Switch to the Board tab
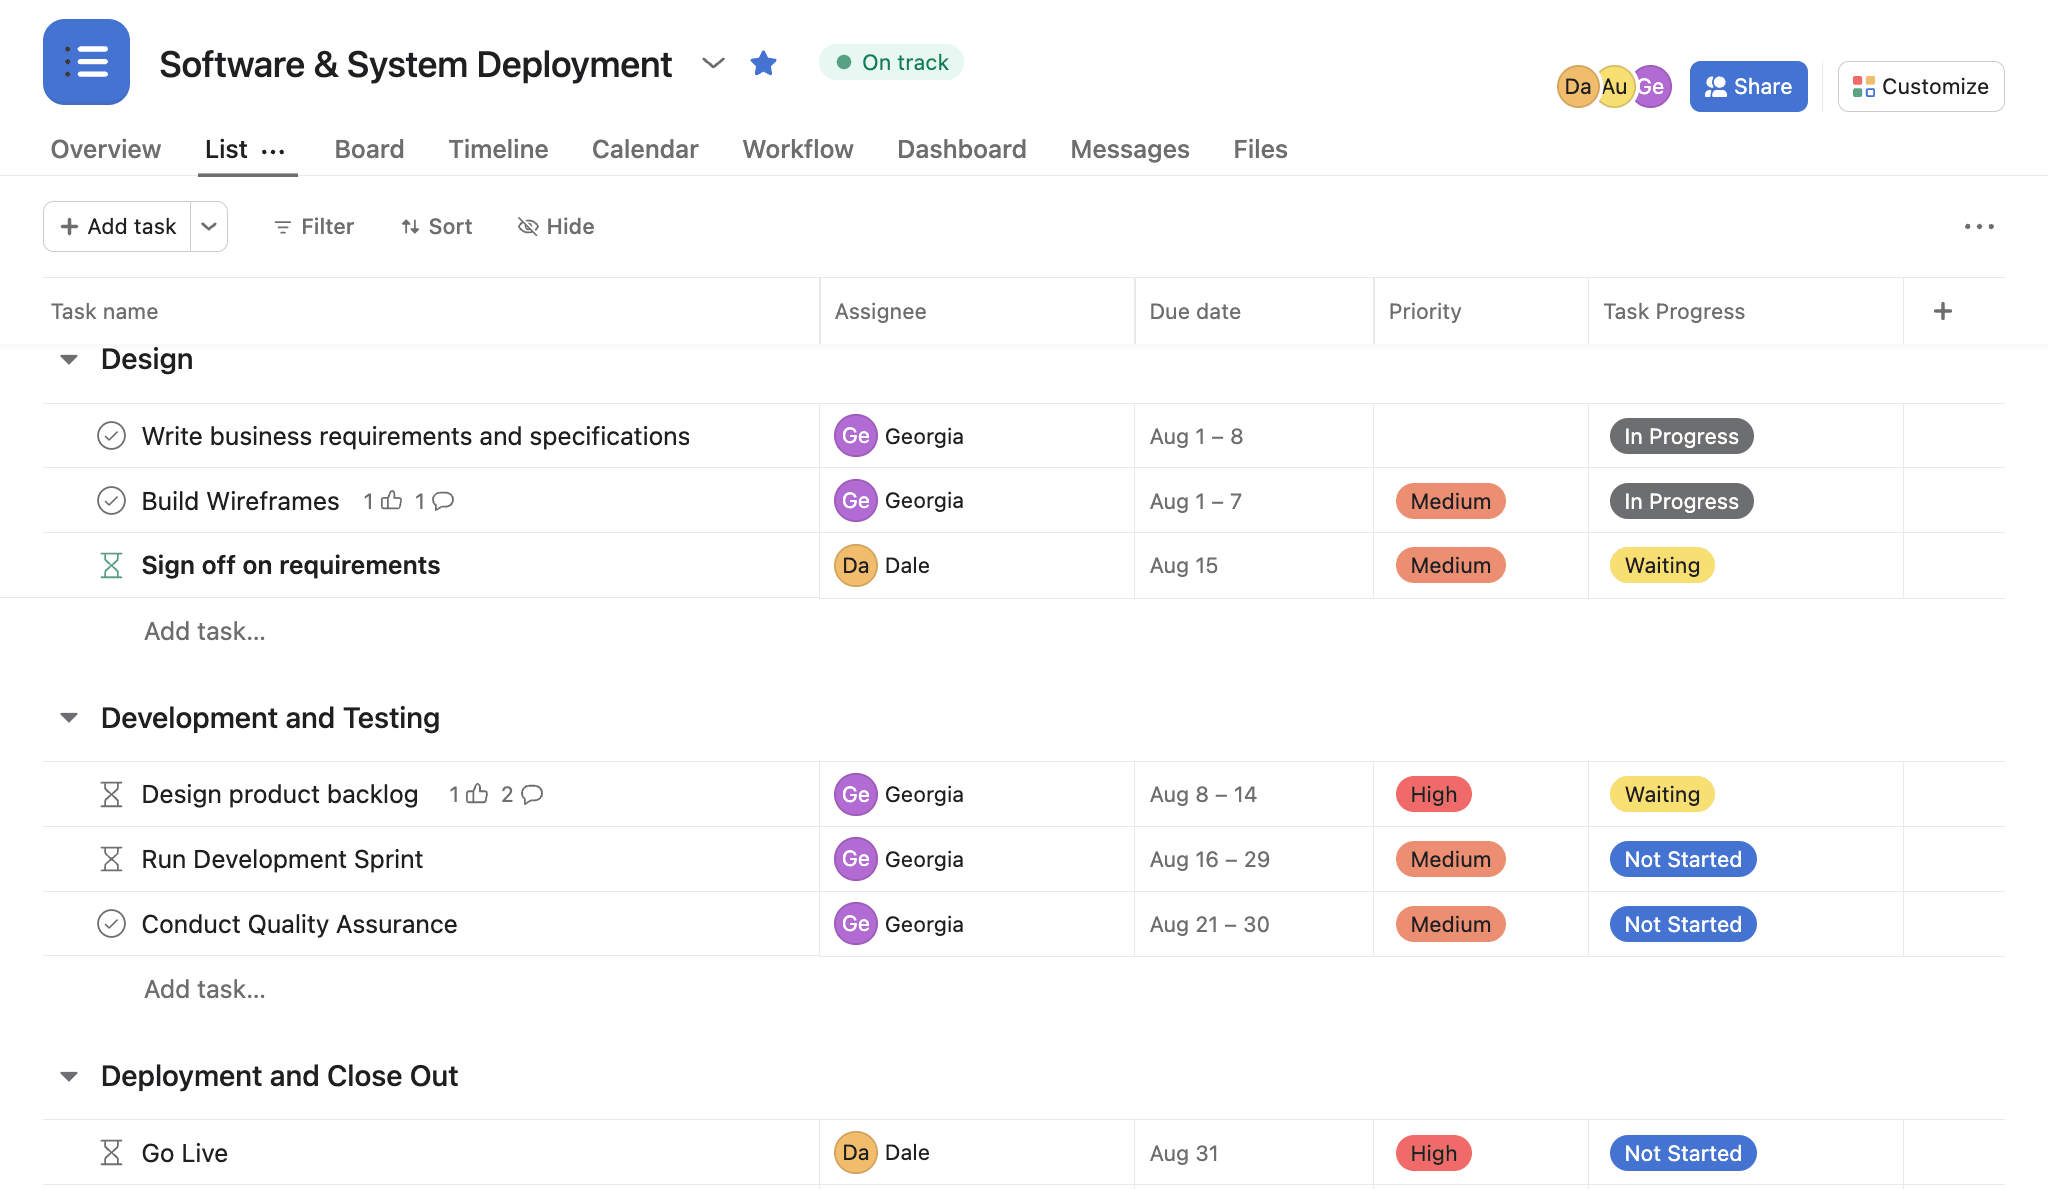Viewport: 2048px width, 1190px height. pos(369,149)
